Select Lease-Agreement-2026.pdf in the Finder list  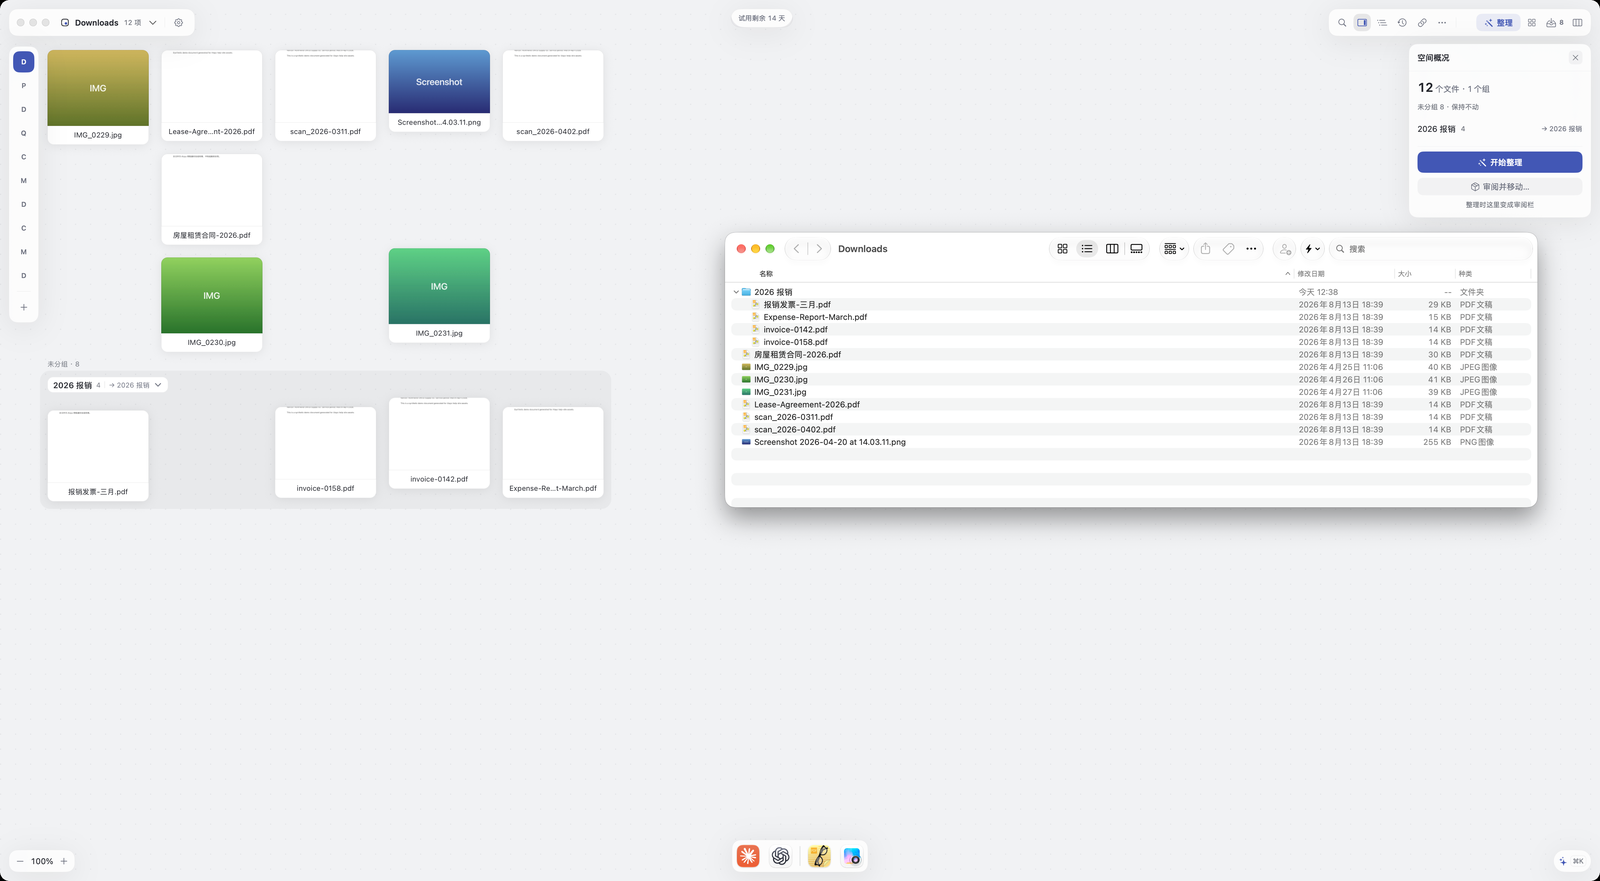1131,405
